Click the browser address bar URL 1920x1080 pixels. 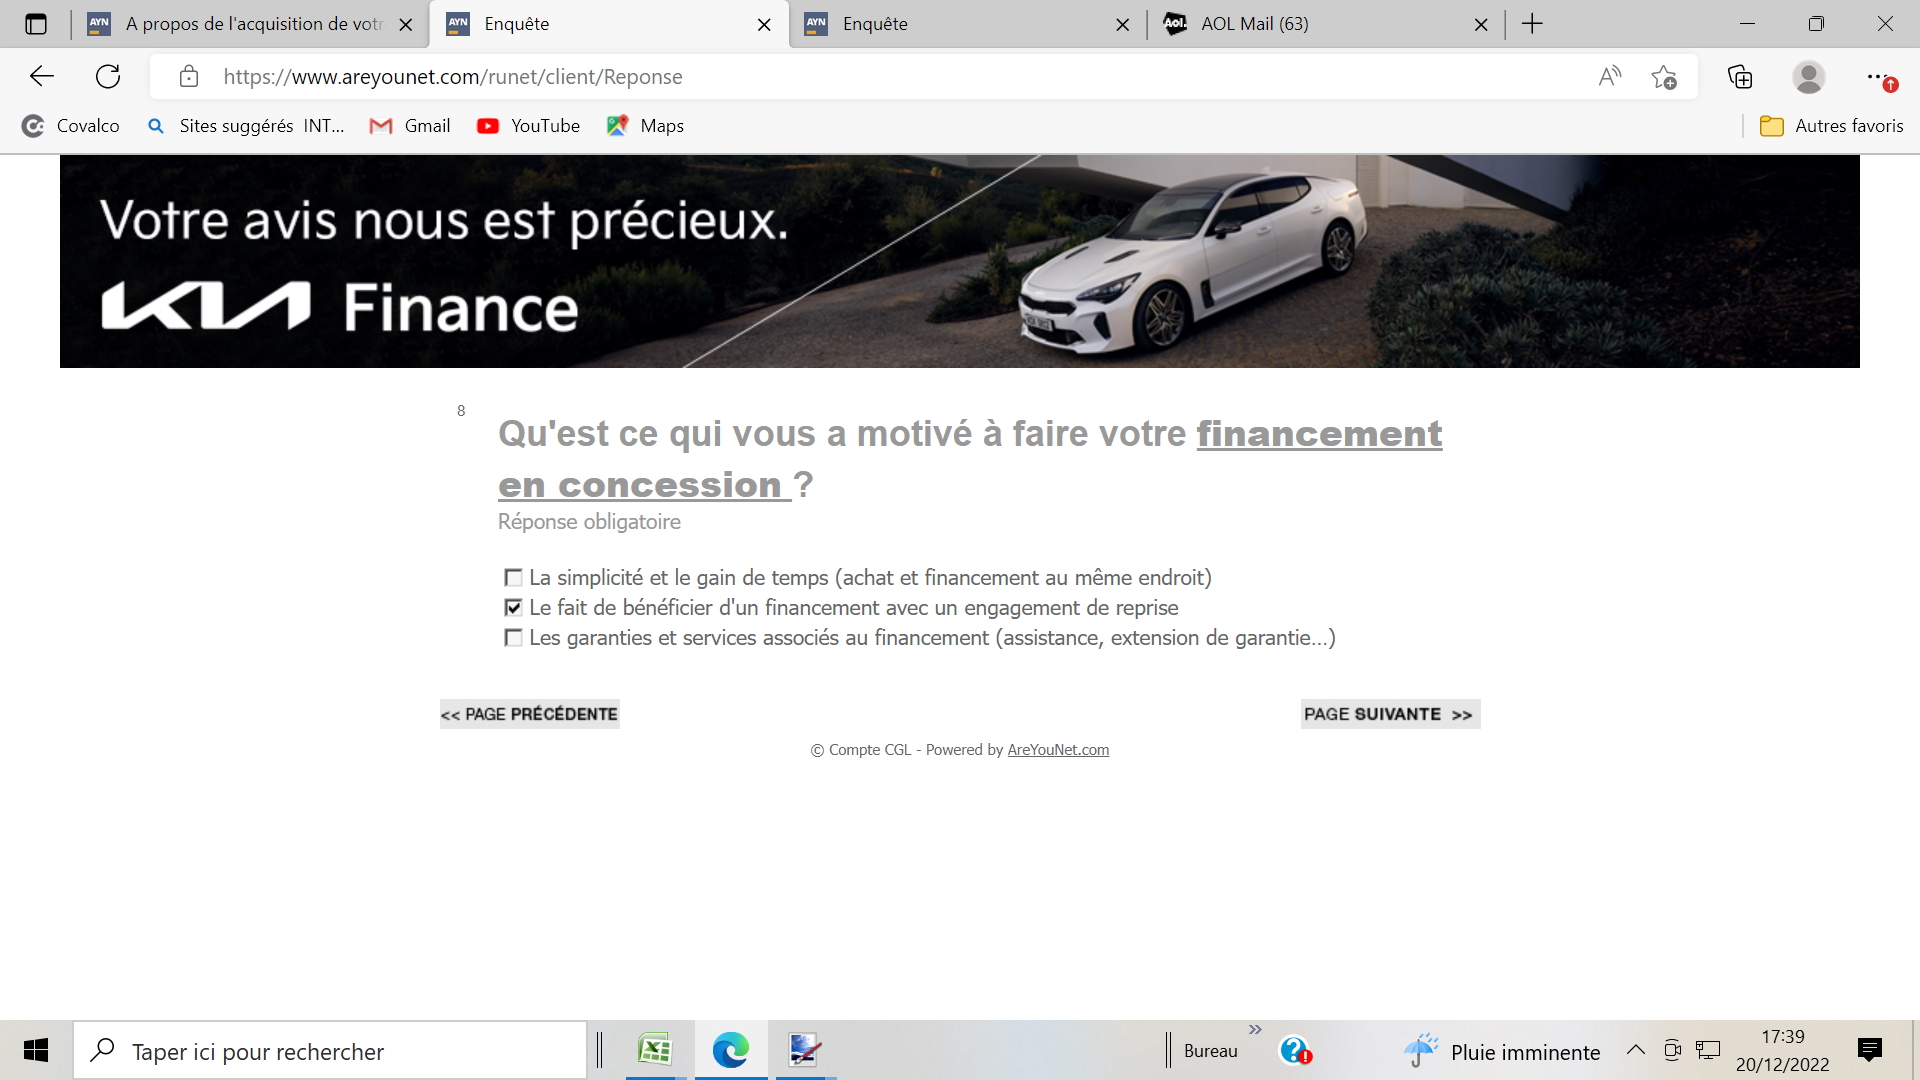453,77
